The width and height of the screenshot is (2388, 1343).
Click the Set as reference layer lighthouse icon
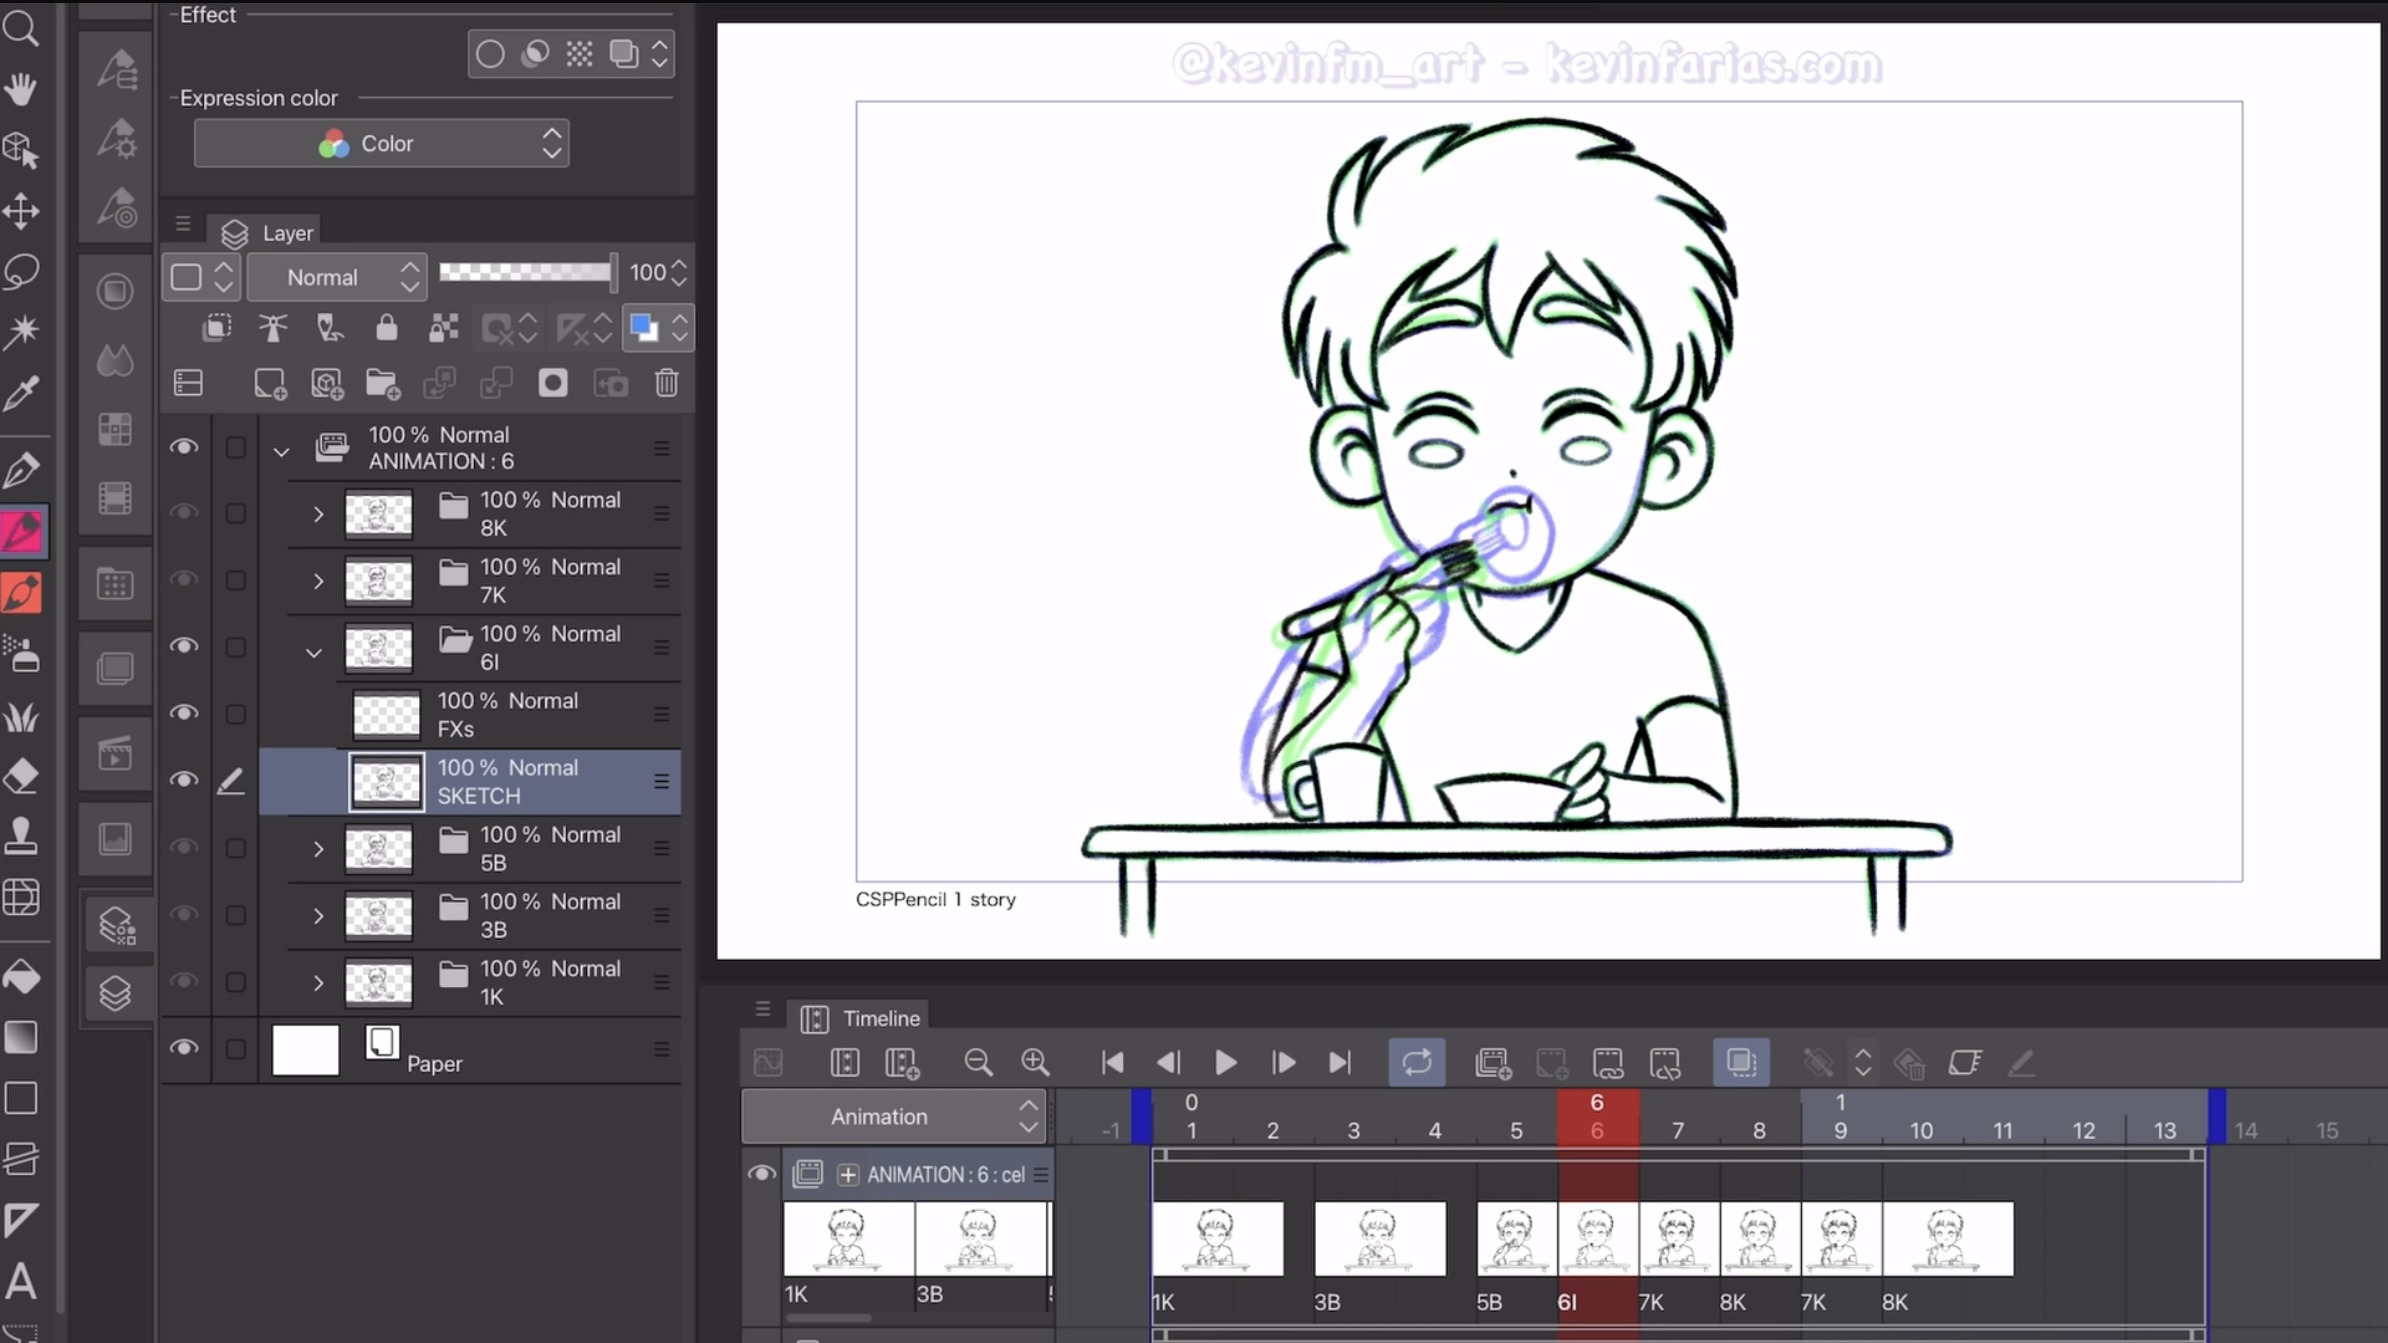click(x=272, y=328)
